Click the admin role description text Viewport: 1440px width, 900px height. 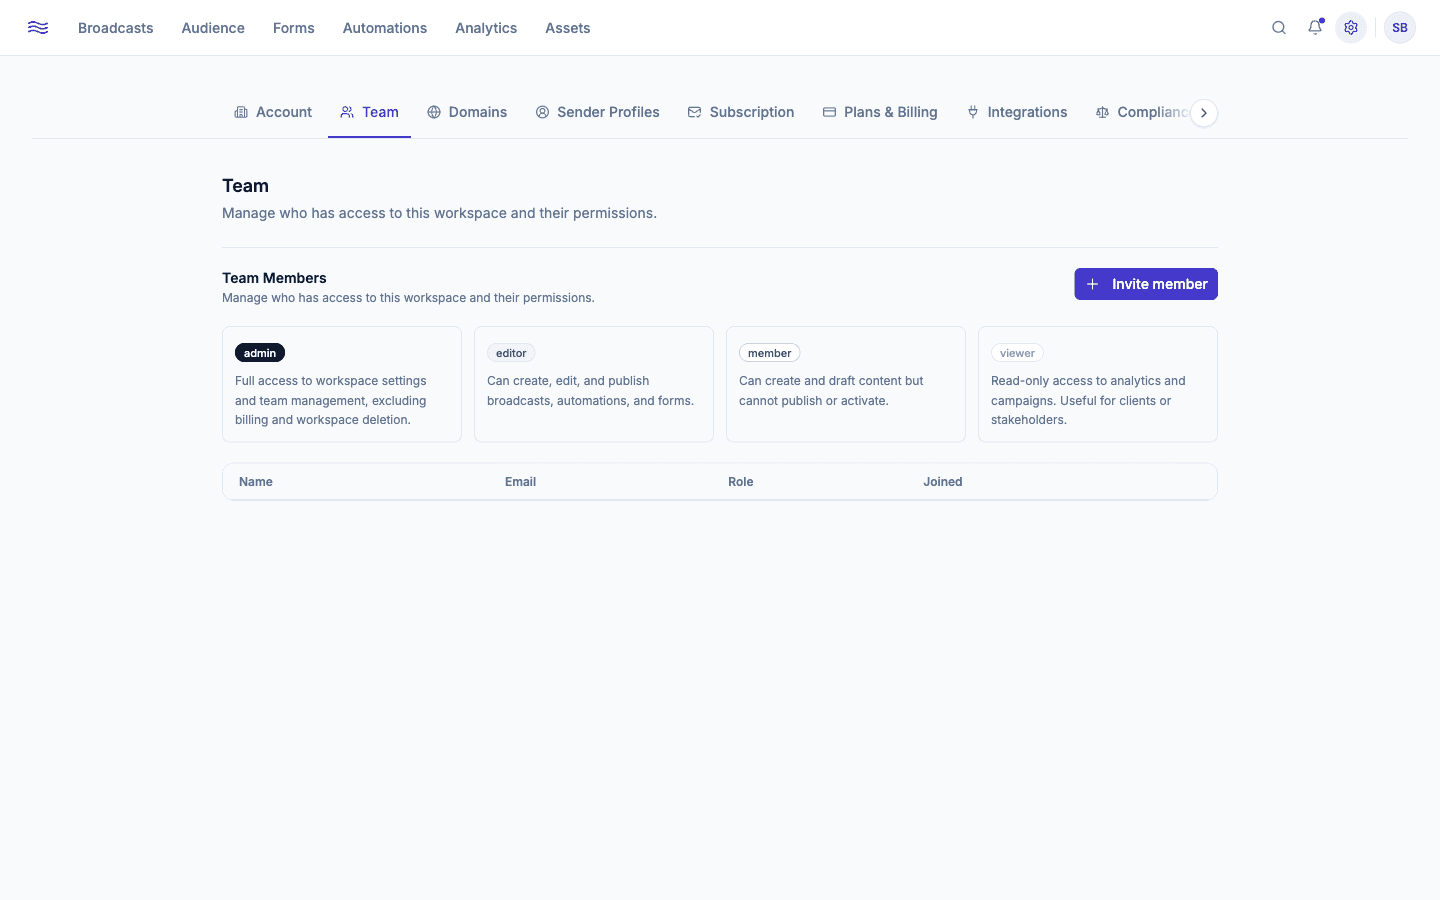(x=331, y=400)
